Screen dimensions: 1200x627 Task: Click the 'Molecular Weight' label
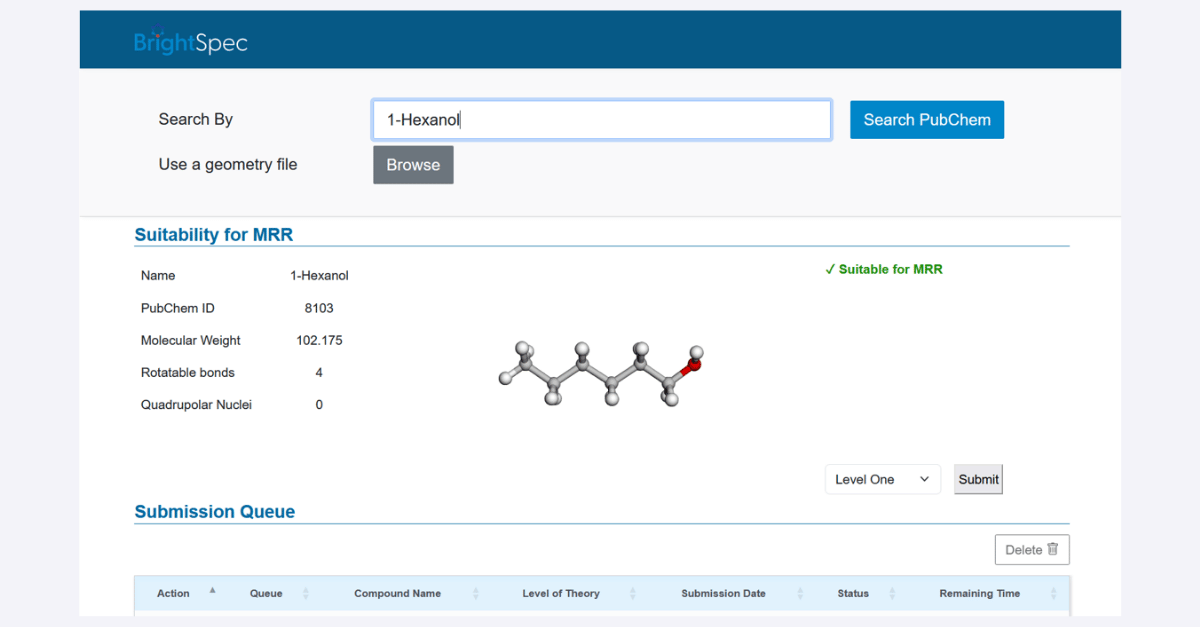[191, 340]
